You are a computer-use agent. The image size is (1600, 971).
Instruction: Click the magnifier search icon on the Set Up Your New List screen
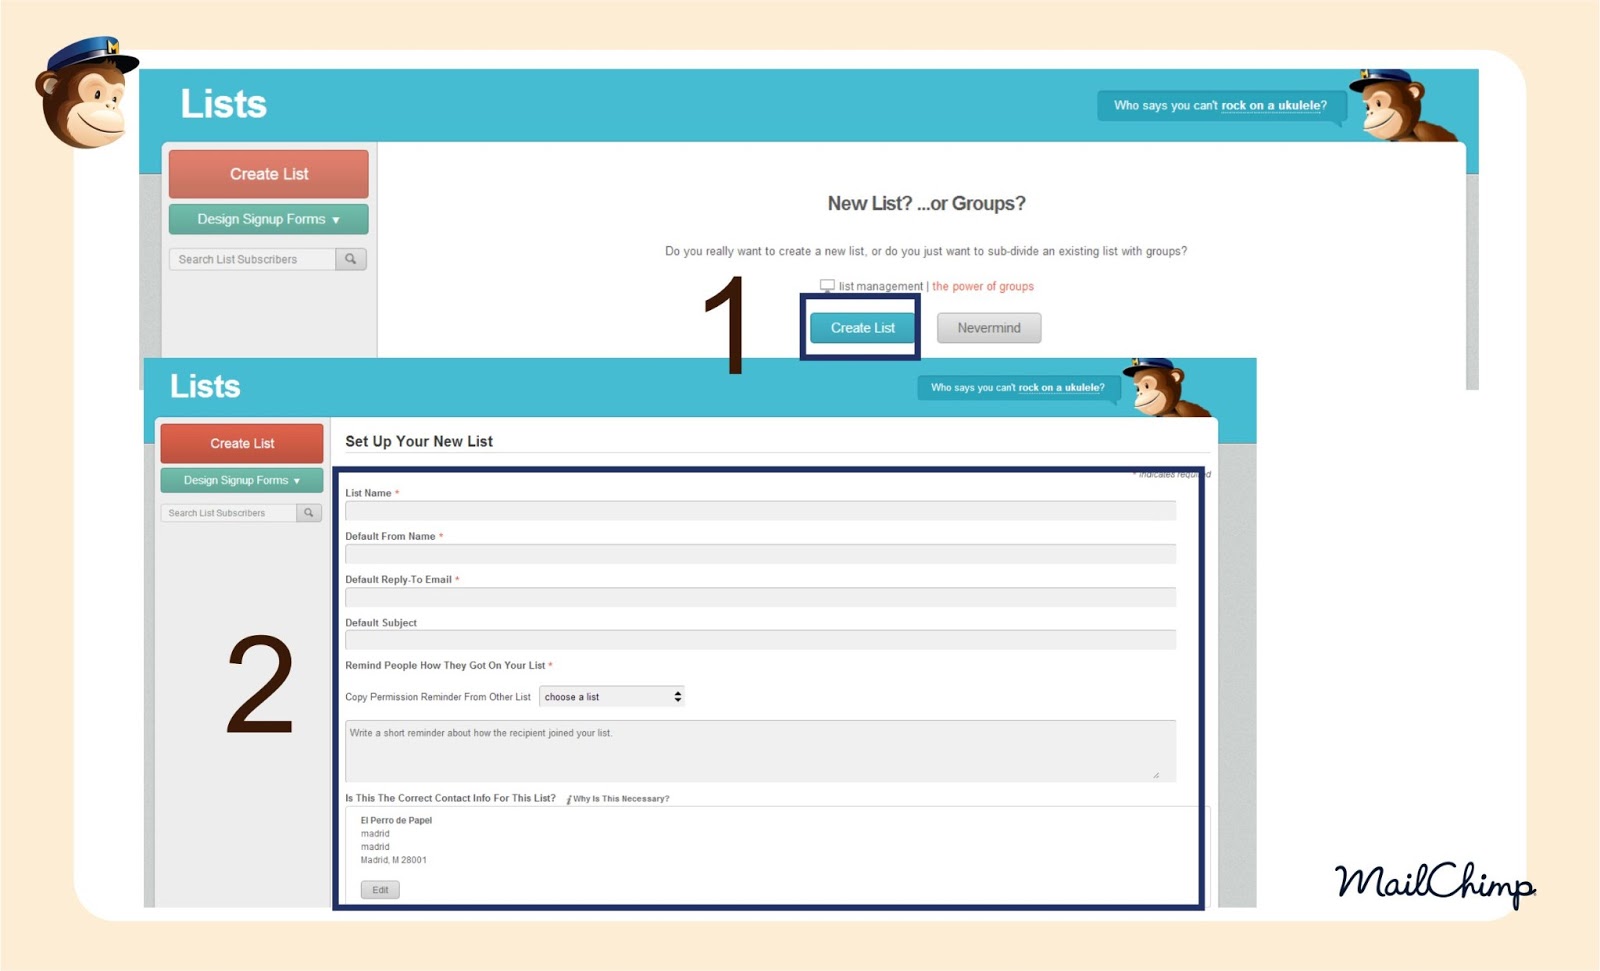[309, 513]
